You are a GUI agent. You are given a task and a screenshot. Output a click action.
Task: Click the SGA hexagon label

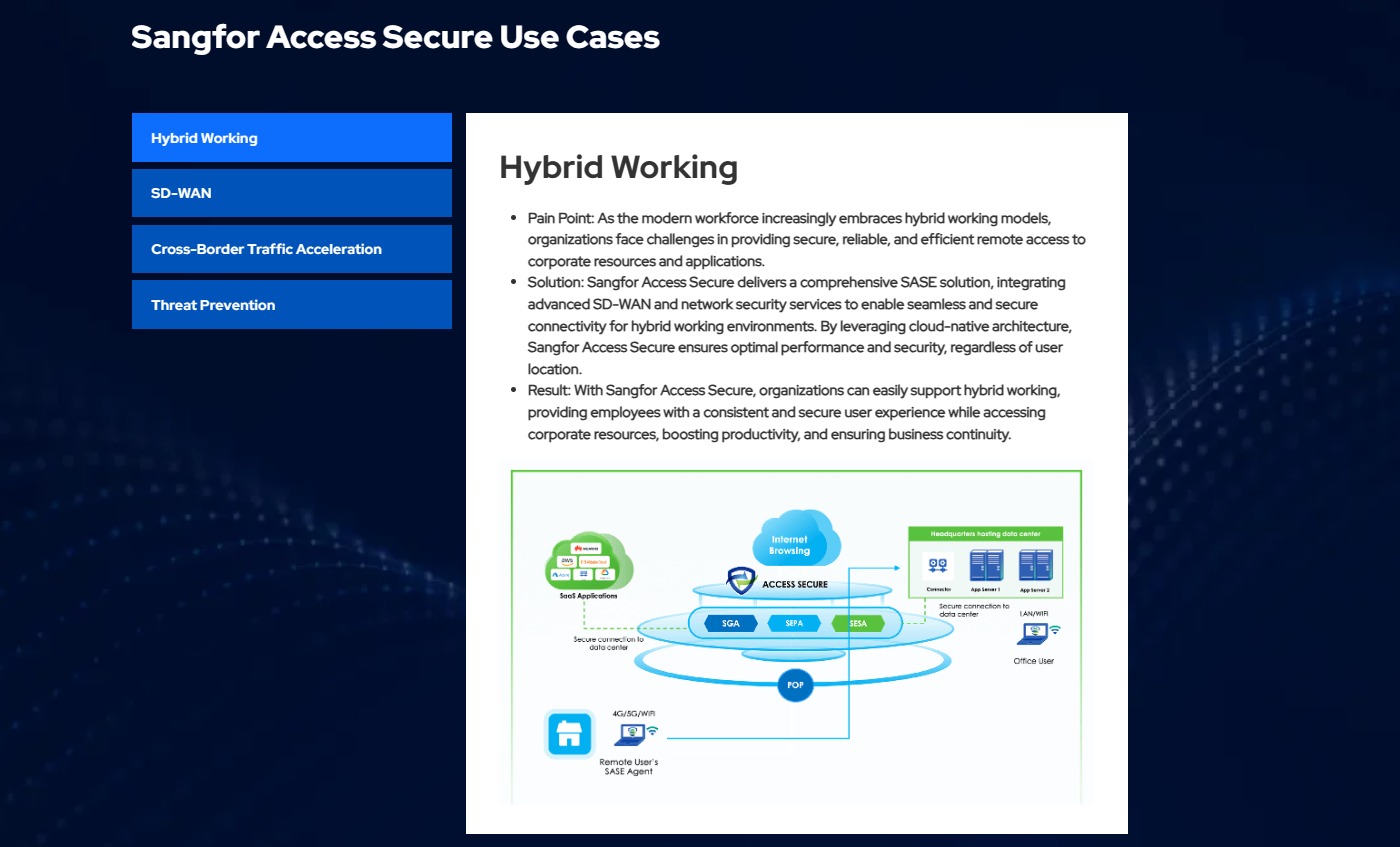(x=731, y=623)
